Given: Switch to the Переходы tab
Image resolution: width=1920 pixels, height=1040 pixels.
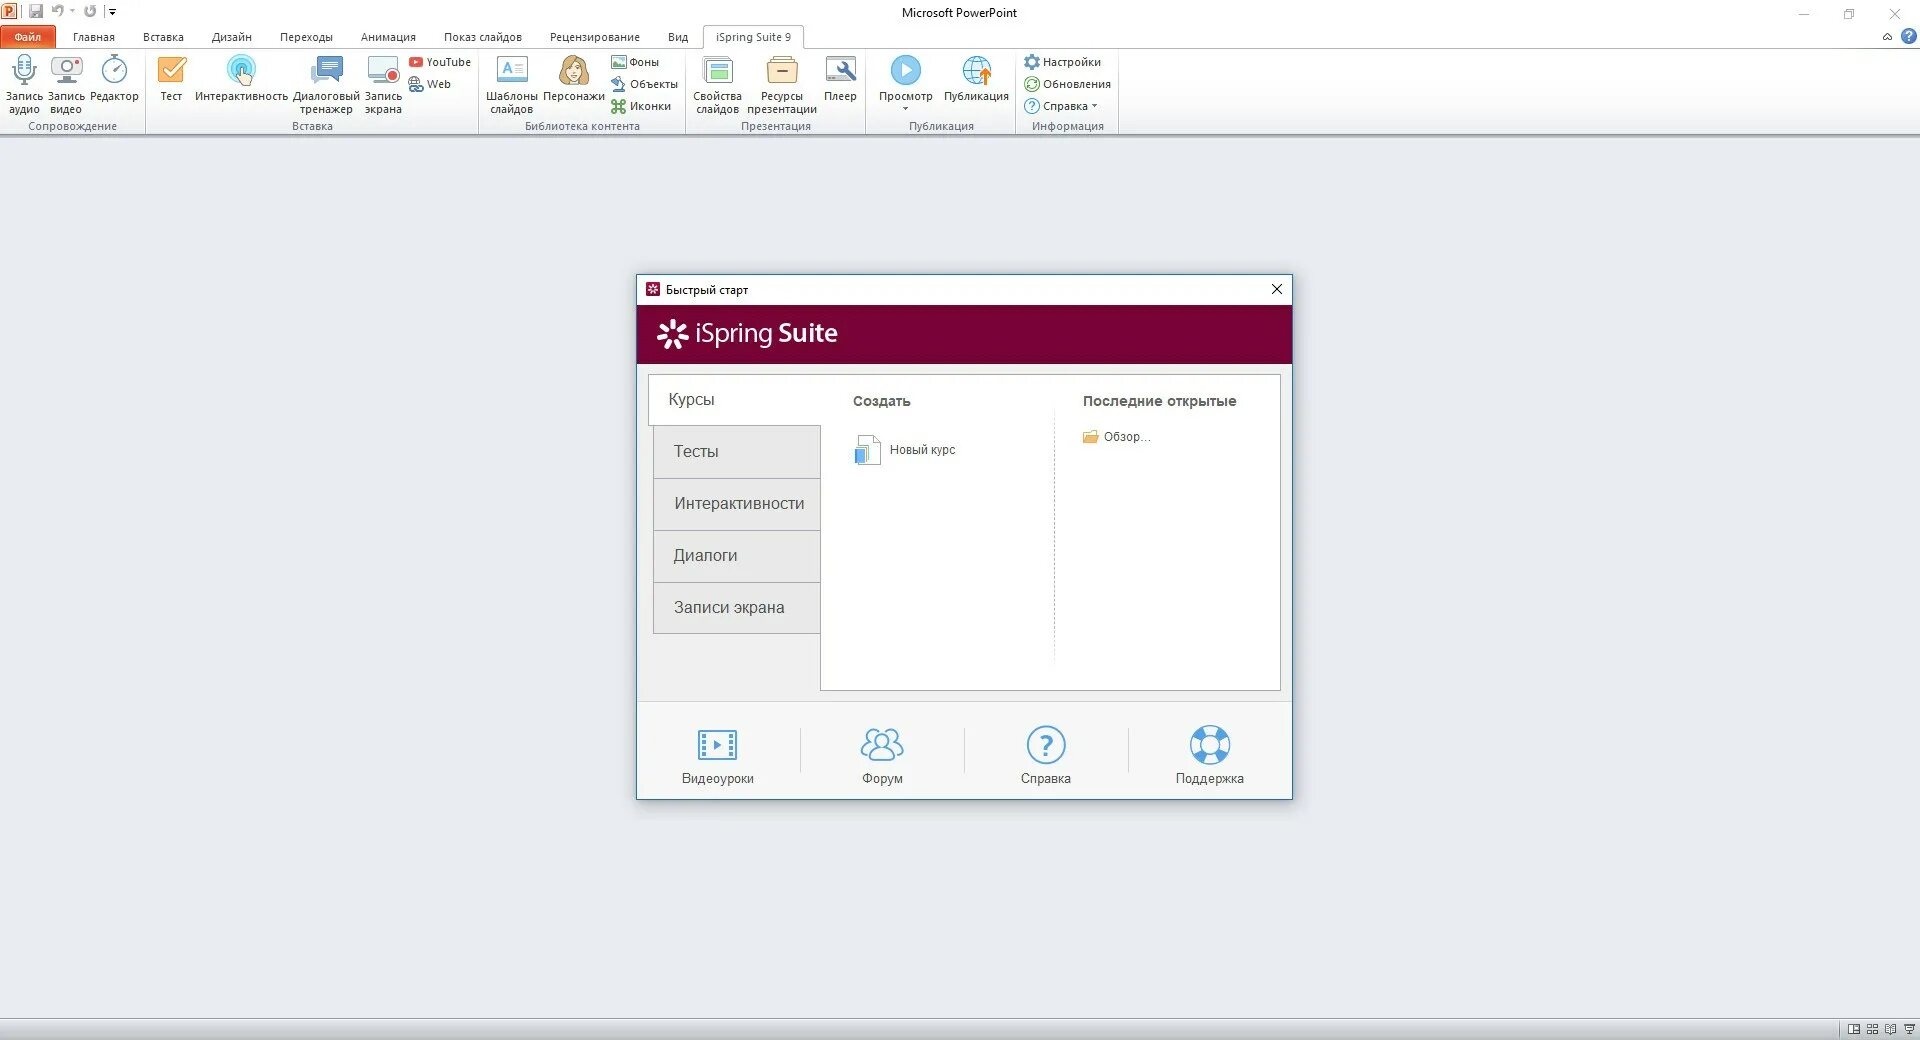Looking at the screenshot, I should click(306, 37).
